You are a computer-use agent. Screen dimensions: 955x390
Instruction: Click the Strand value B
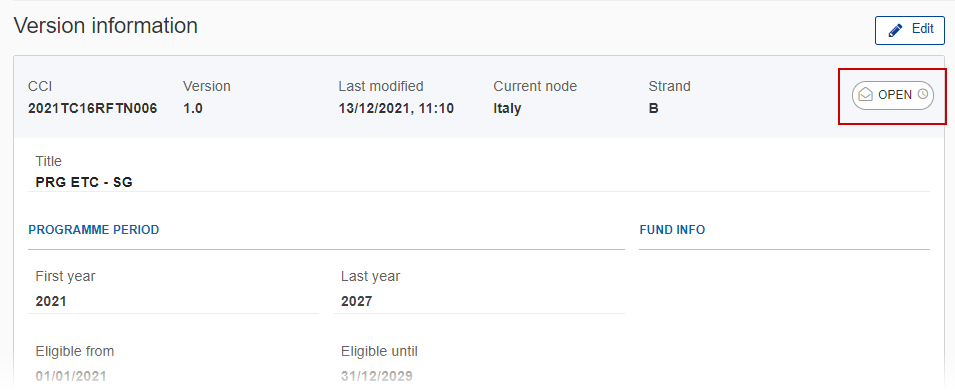654,109
